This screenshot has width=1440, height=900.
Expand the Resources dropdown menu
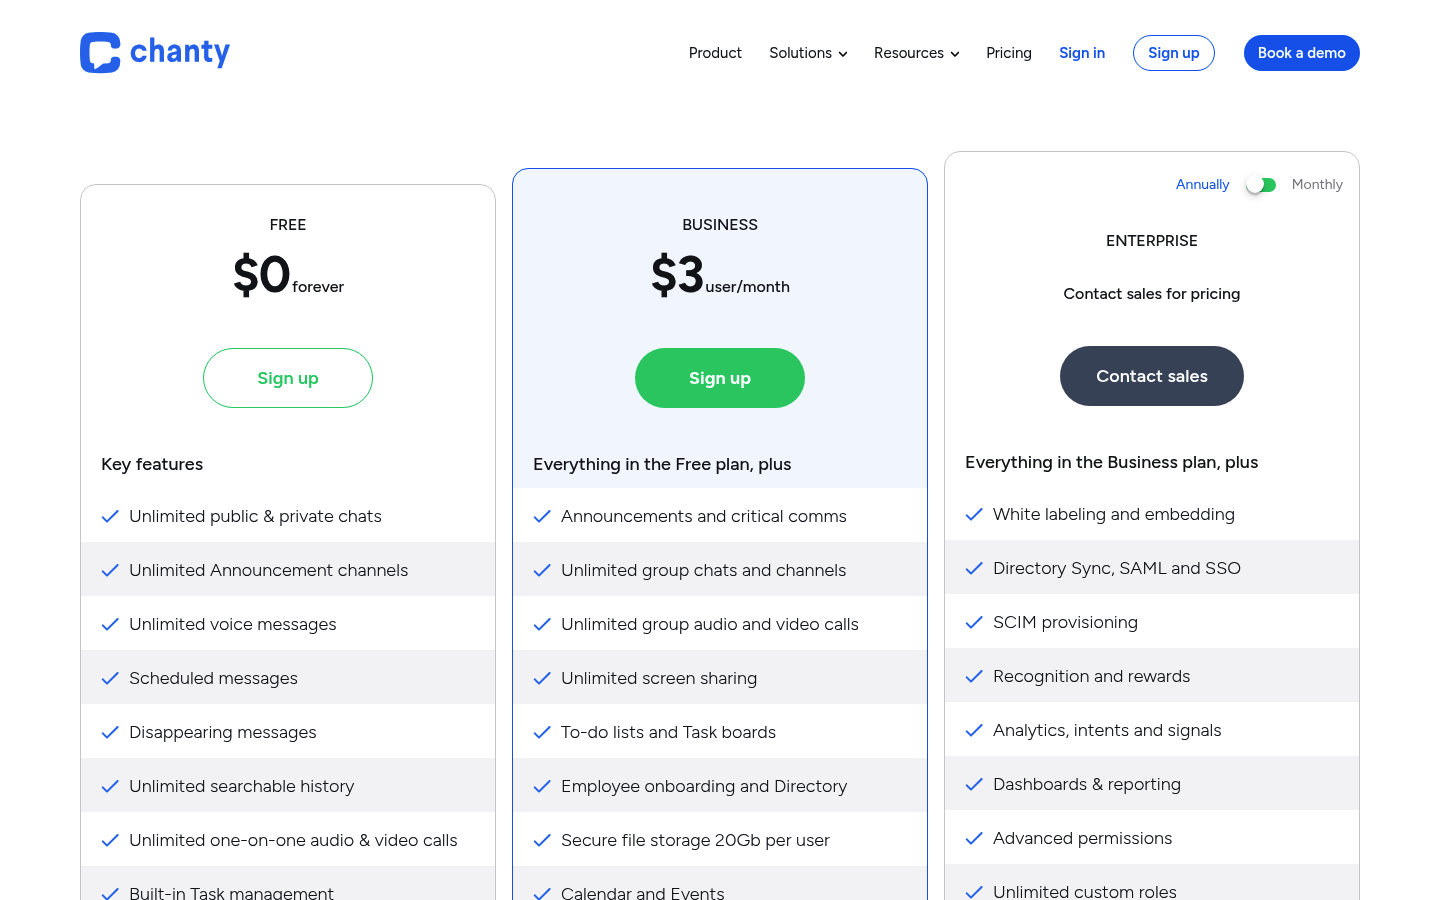pyautogui.click(x=916, y=53)
